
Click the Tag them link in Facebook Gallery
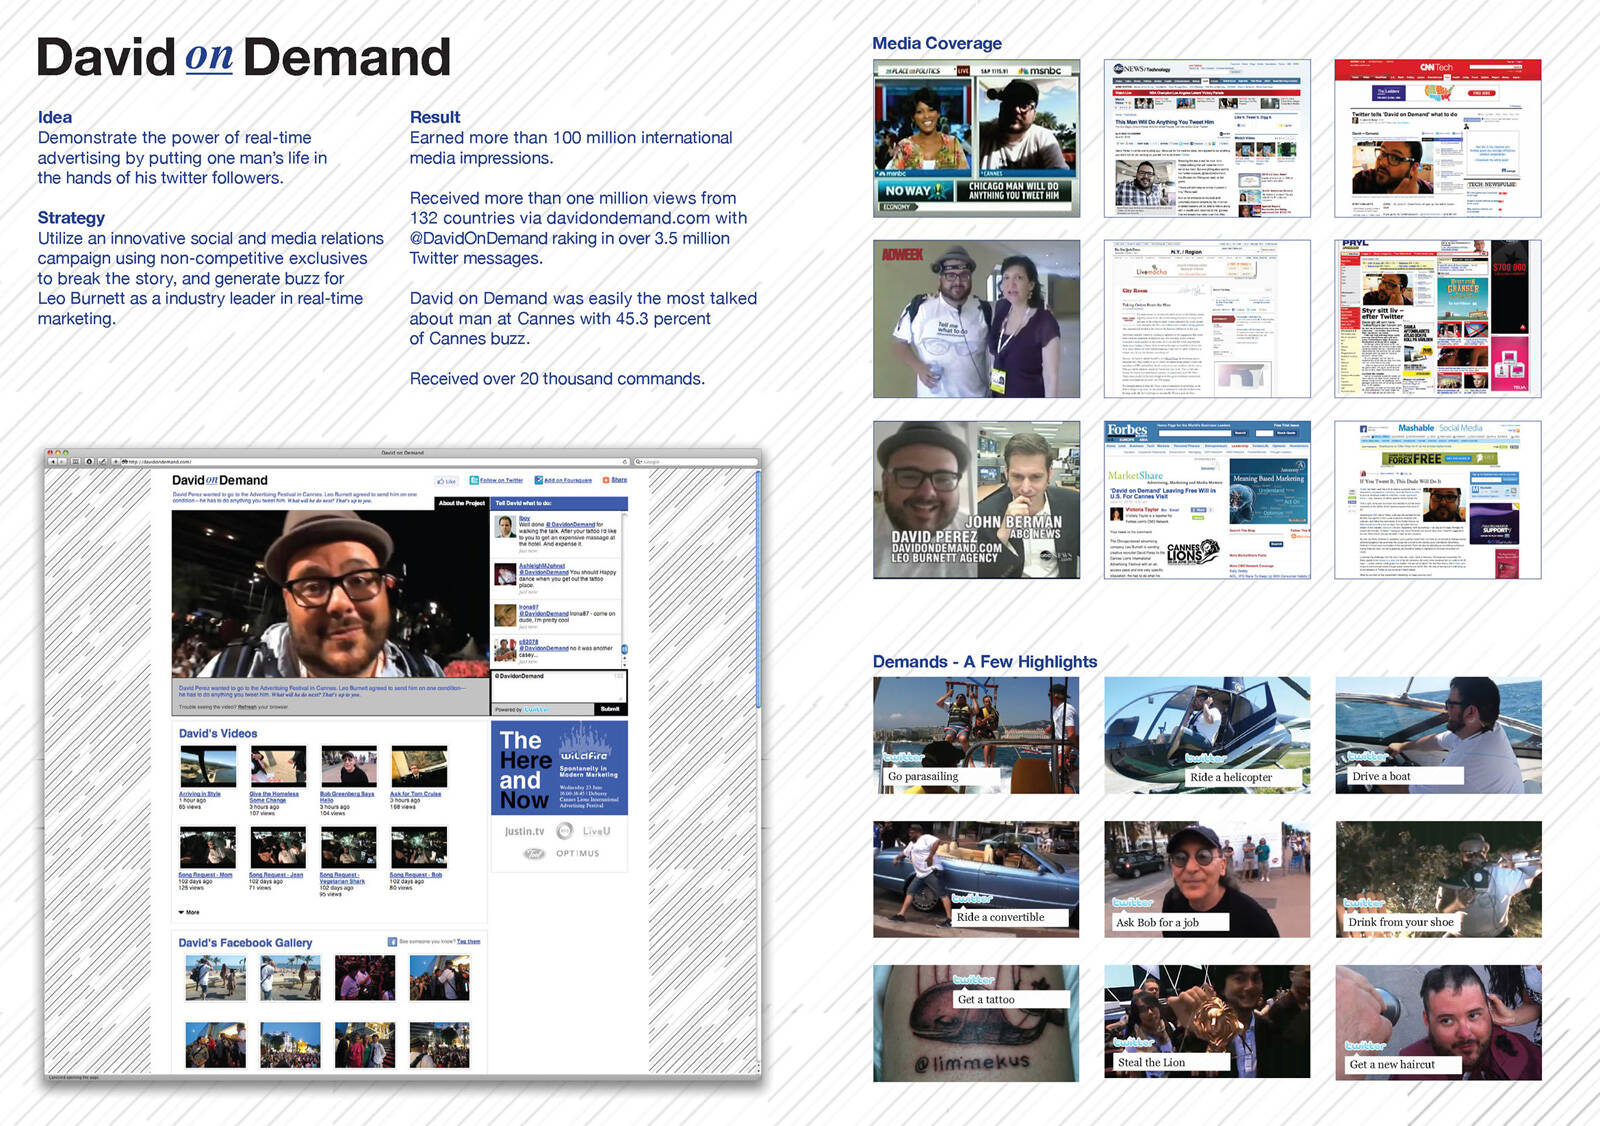468,941
